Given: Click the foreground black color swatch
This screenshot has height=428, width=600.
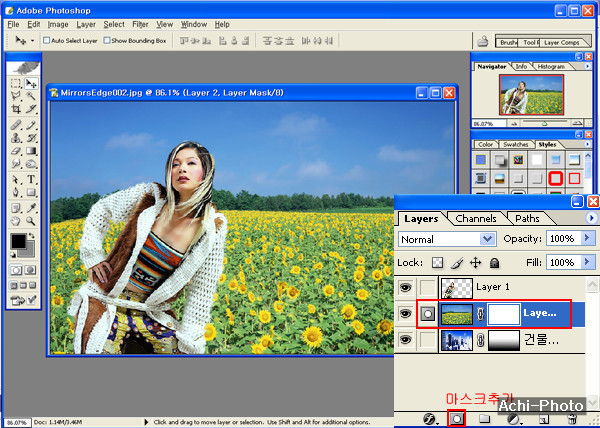Looking at the screenshot, I should click(x=18, y=242).
